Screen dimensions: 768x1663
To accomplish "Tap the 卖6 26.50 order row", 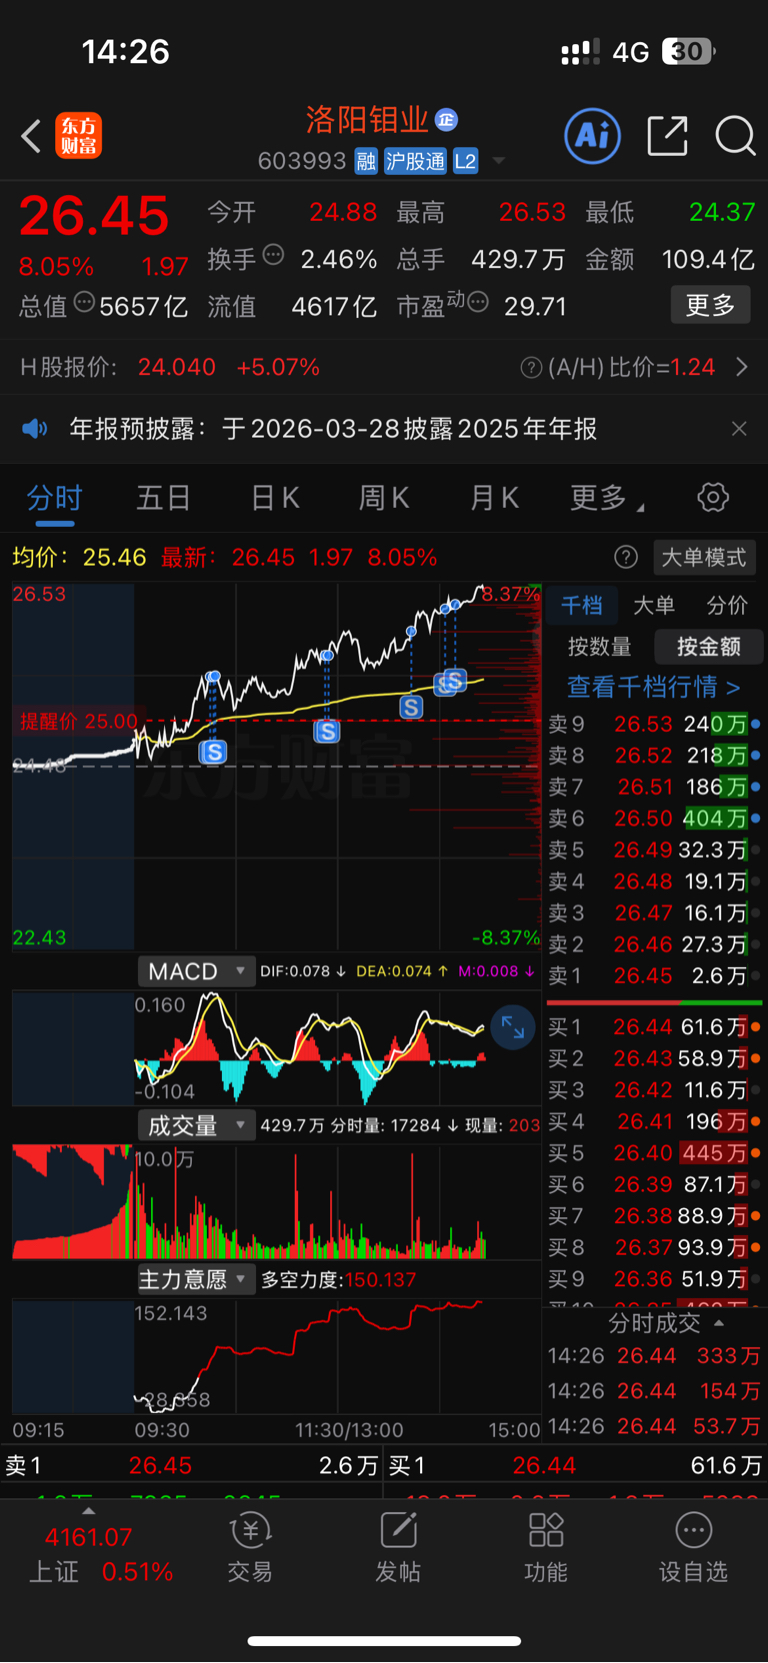I will click(x=655, y=818).
